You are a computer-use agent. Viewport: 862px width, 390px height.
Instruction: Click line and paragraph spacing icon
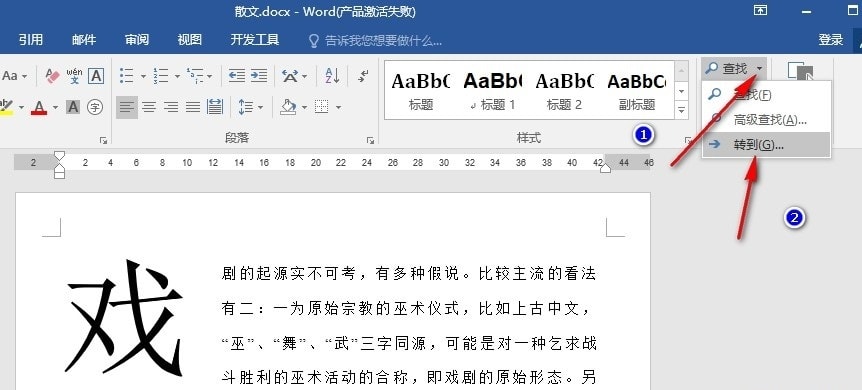click(x=246, y=107)
